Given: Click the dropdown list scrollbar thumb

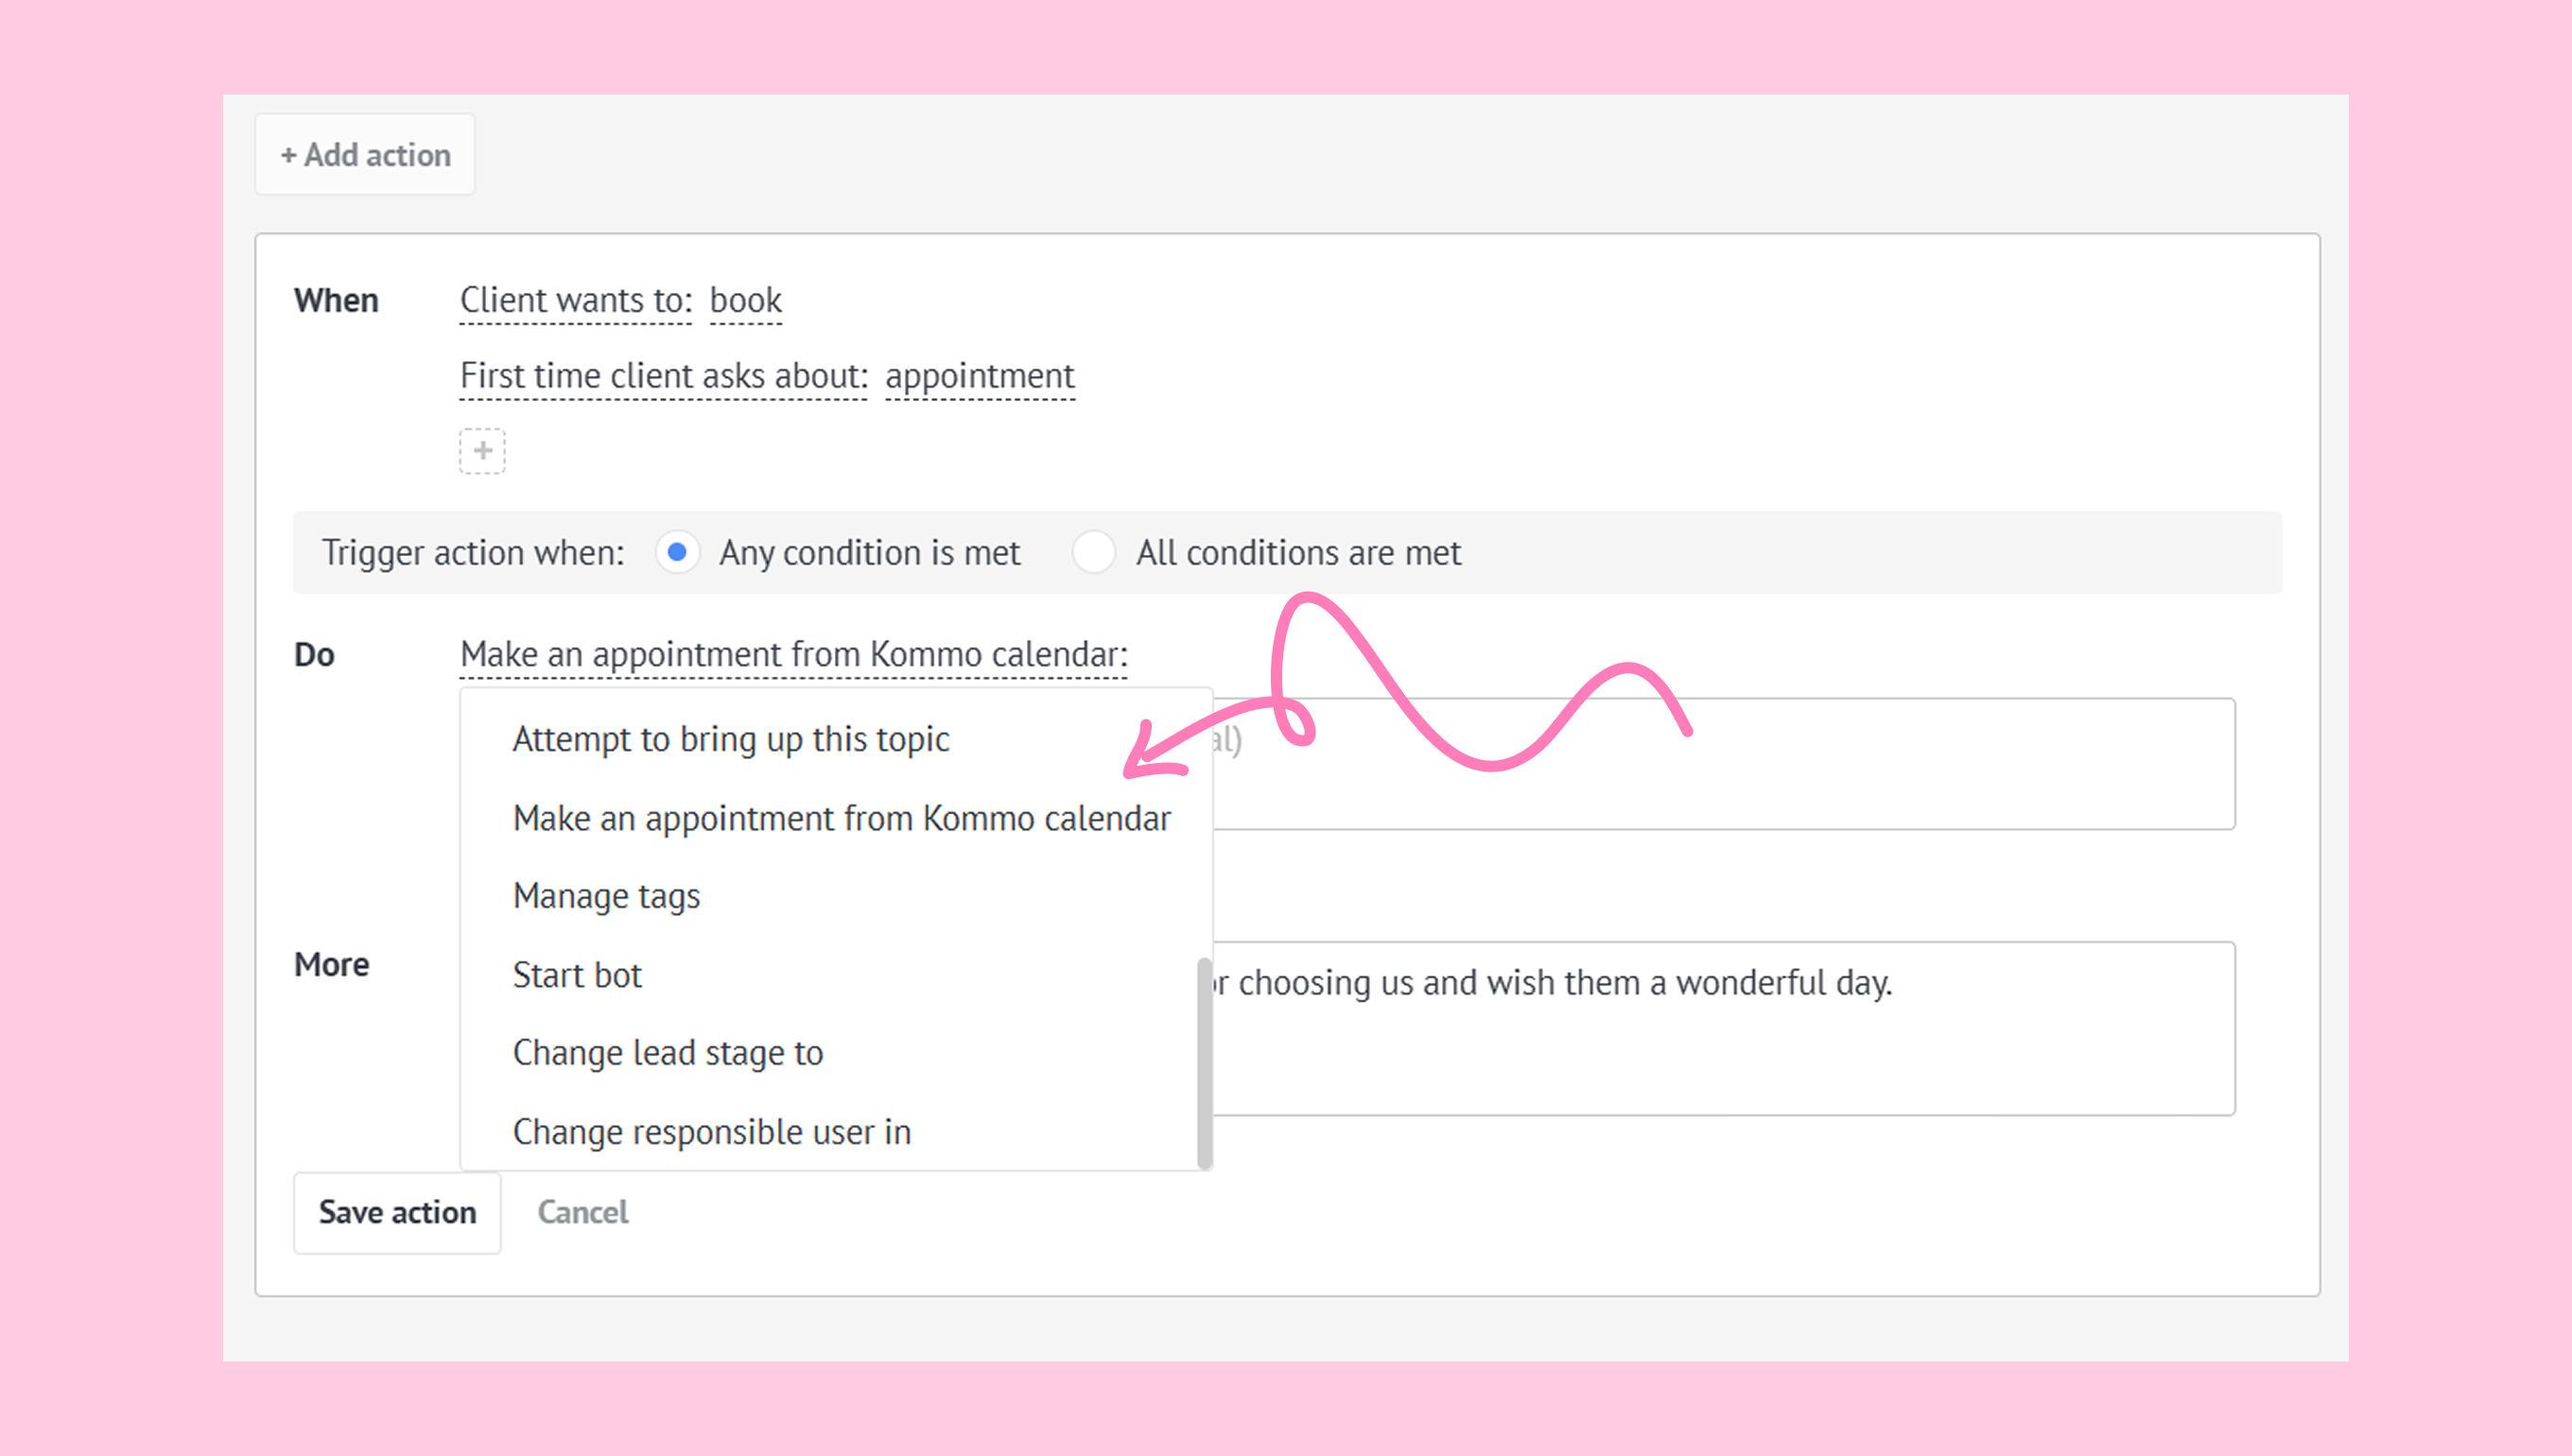Looking at the screenshot, I should [1204, 1062].
